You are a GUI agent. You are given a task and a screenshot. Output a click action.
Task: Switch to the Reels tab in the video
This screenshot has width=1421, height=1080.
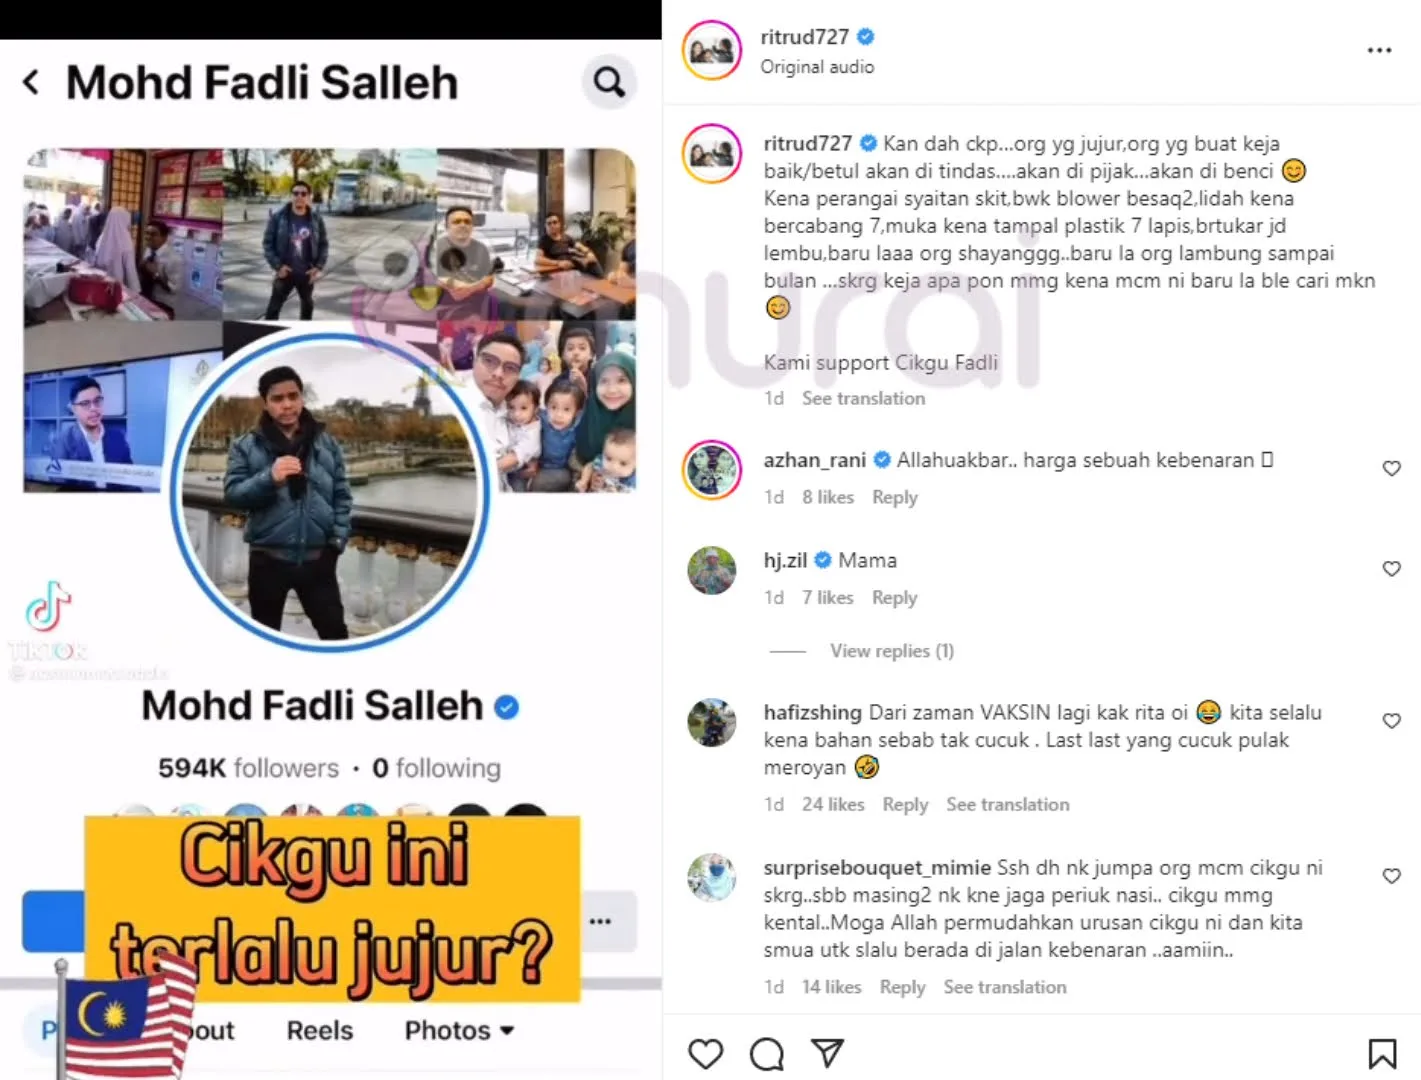[x=320, y=1030]
